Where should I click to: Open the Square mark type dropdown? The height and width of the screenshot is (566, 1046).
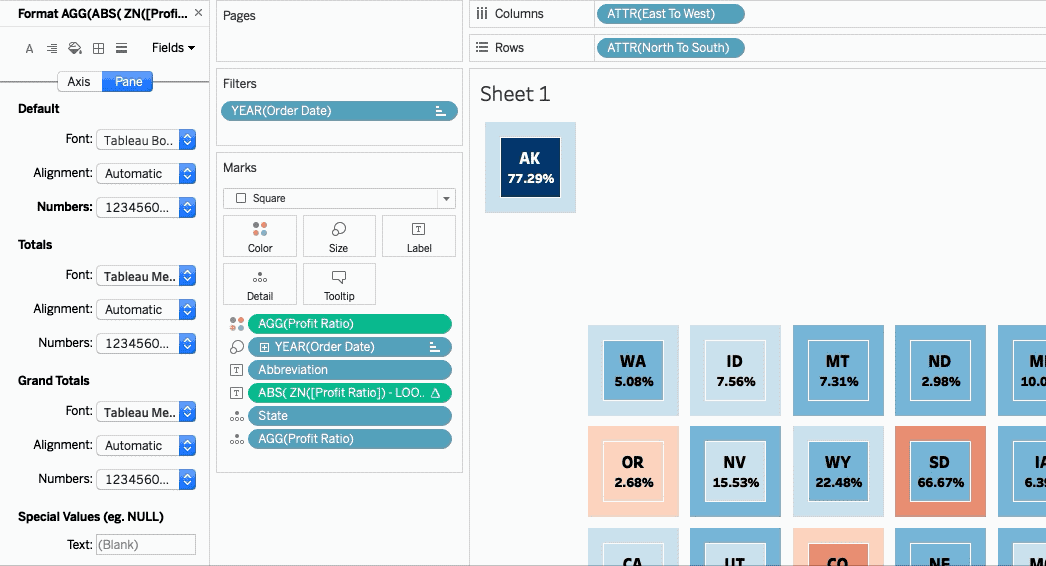click(x=339, y=198)
